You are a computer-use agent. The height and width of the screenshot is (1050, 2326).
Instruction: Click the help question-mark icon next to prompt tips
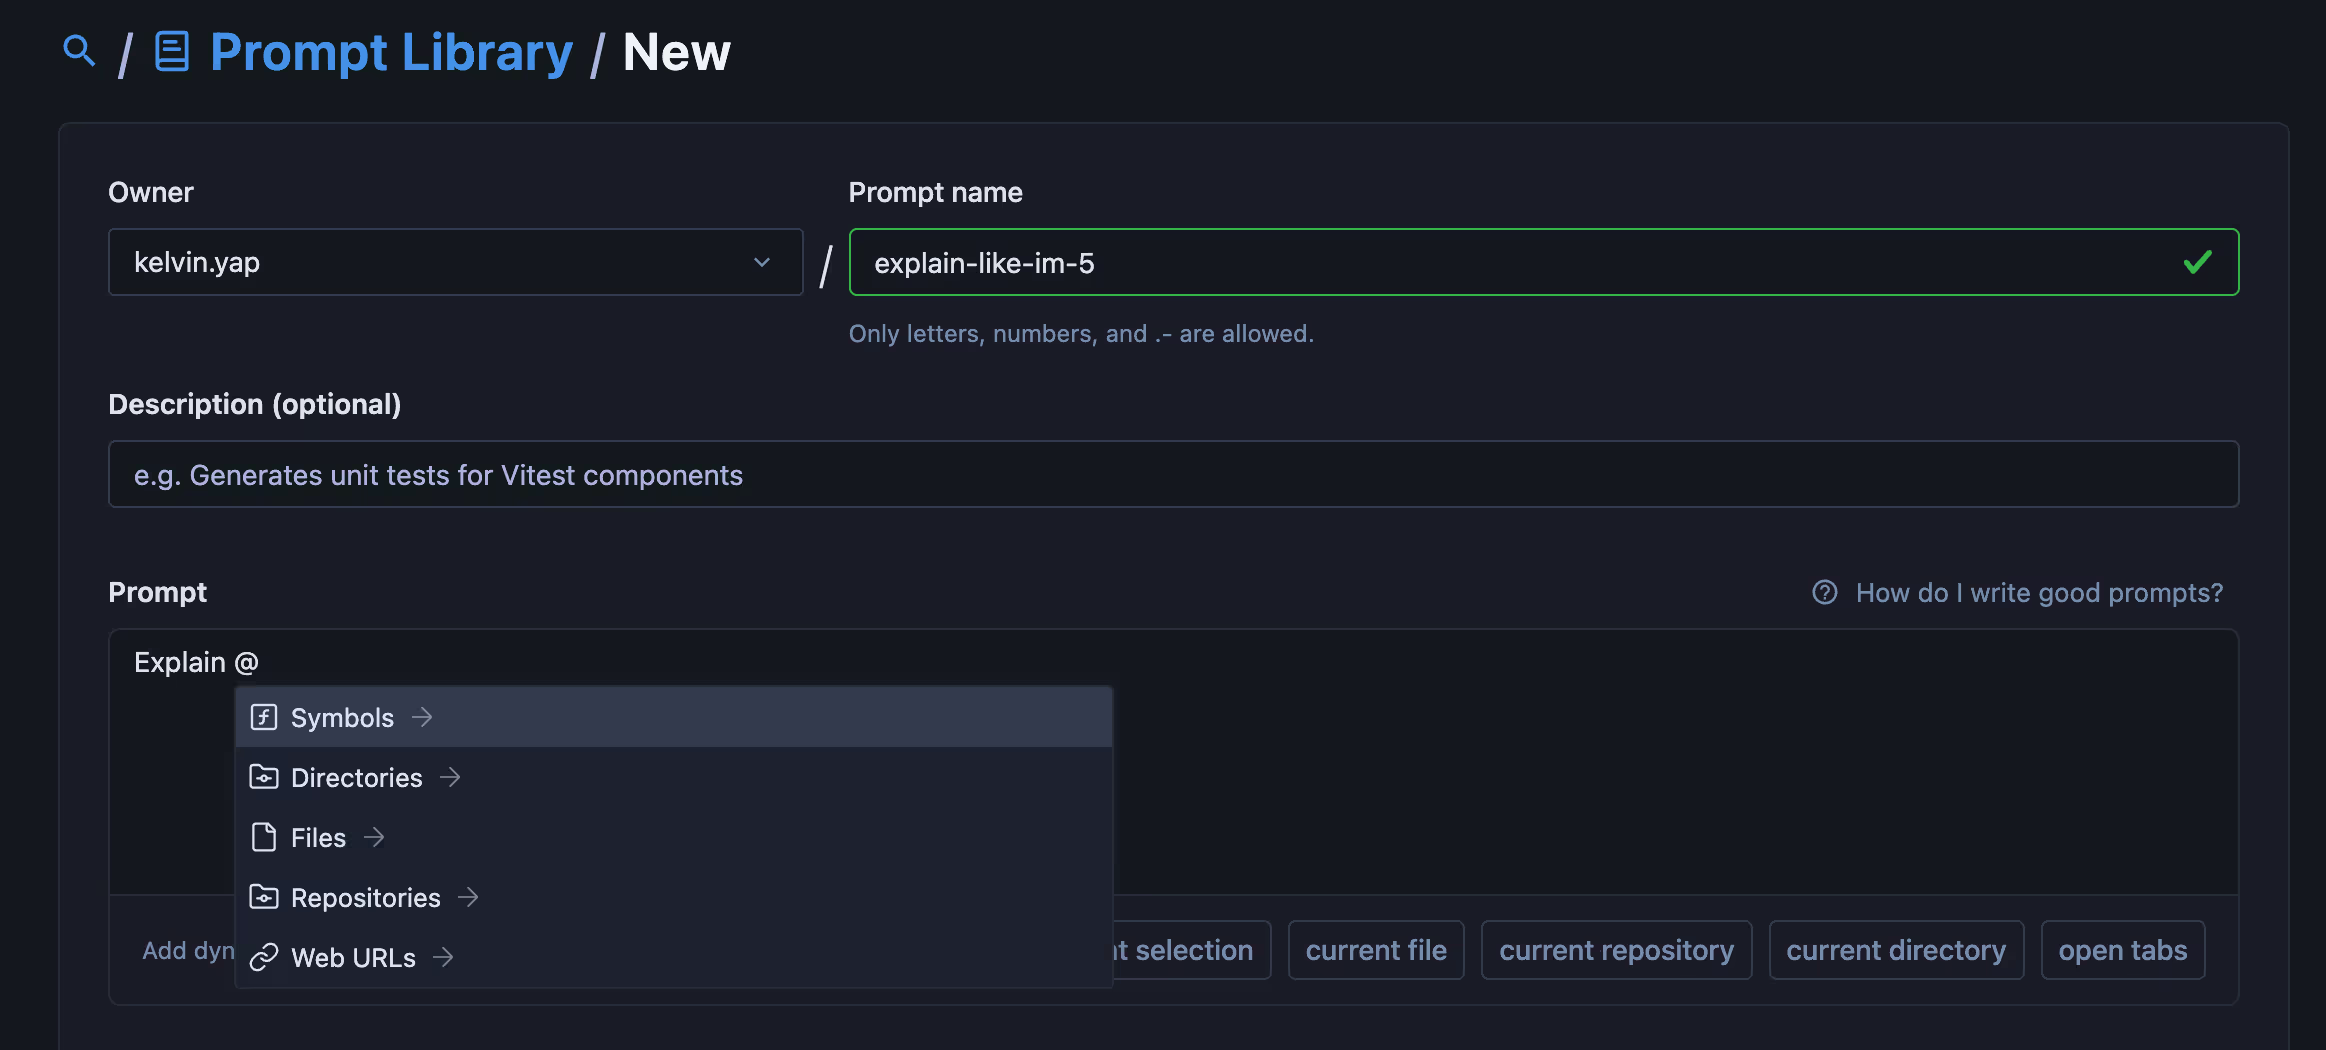pos(1824,592)
